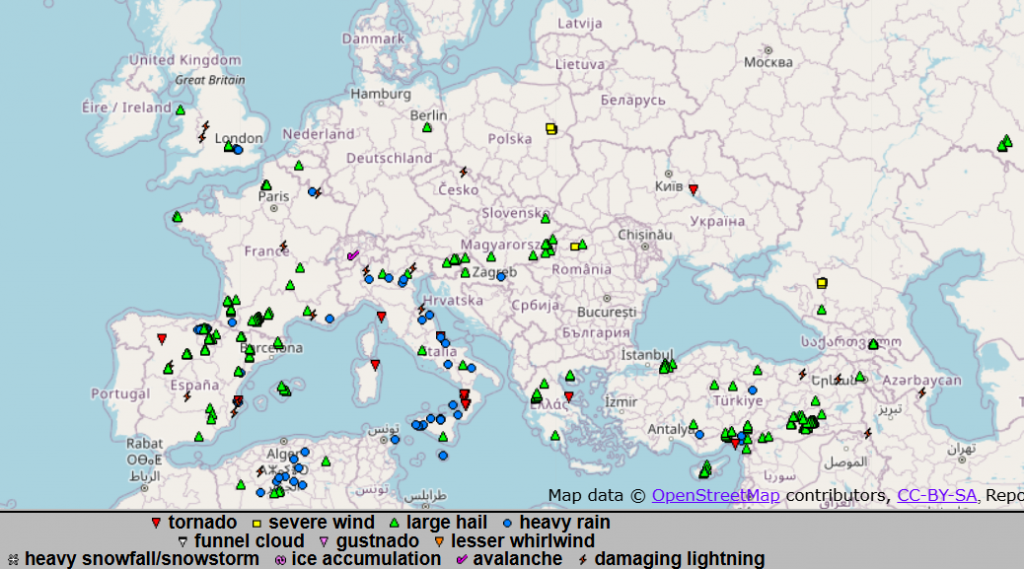Image resolution: width=1024 pixels, height=569 pixels.
Task: Click the heavy snowfall/snowstorm legend icon
Action: point(12,559)
